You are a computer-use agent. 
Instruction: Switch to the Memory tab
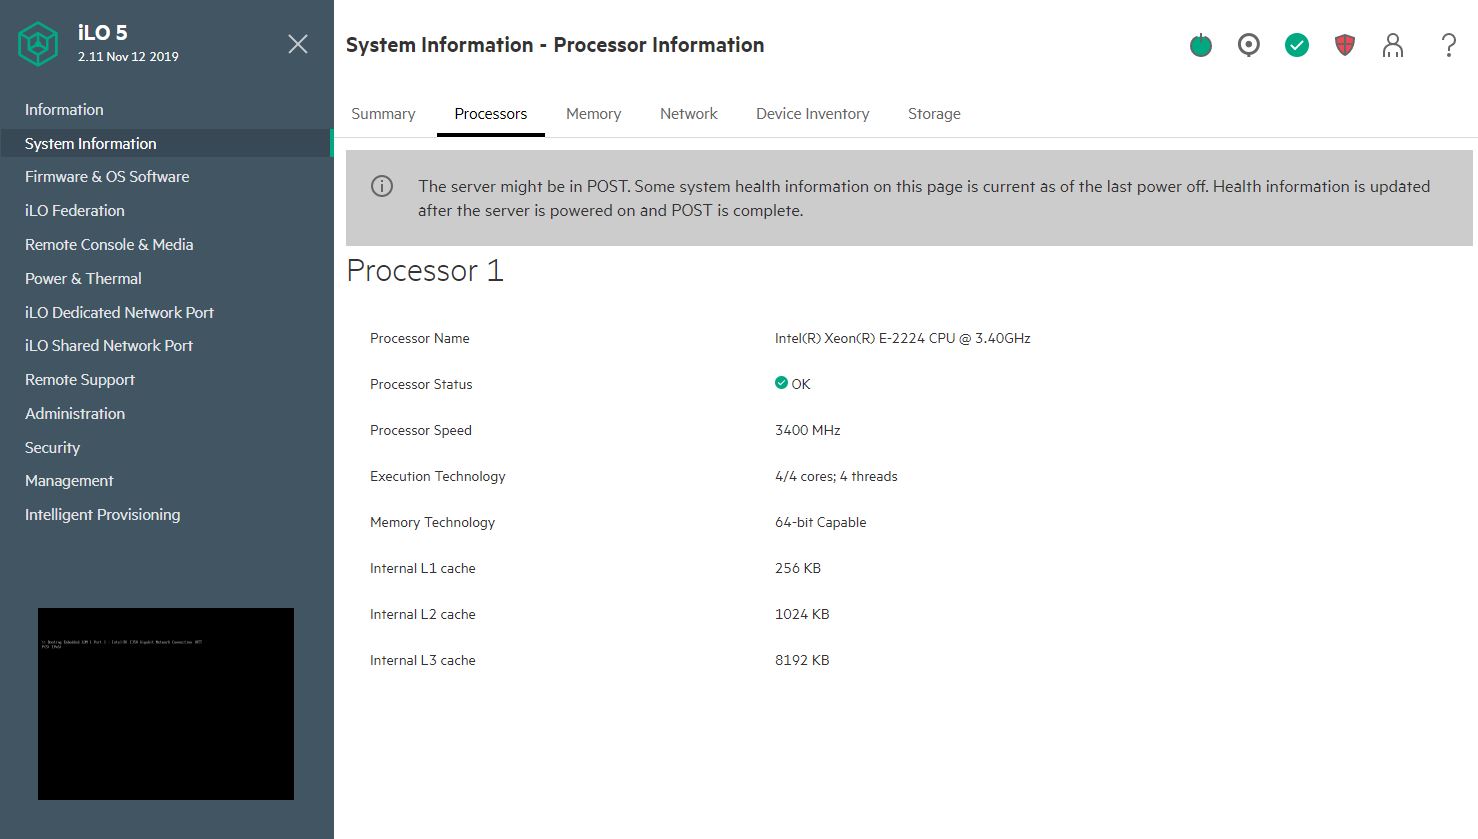[x=593, y=114]
